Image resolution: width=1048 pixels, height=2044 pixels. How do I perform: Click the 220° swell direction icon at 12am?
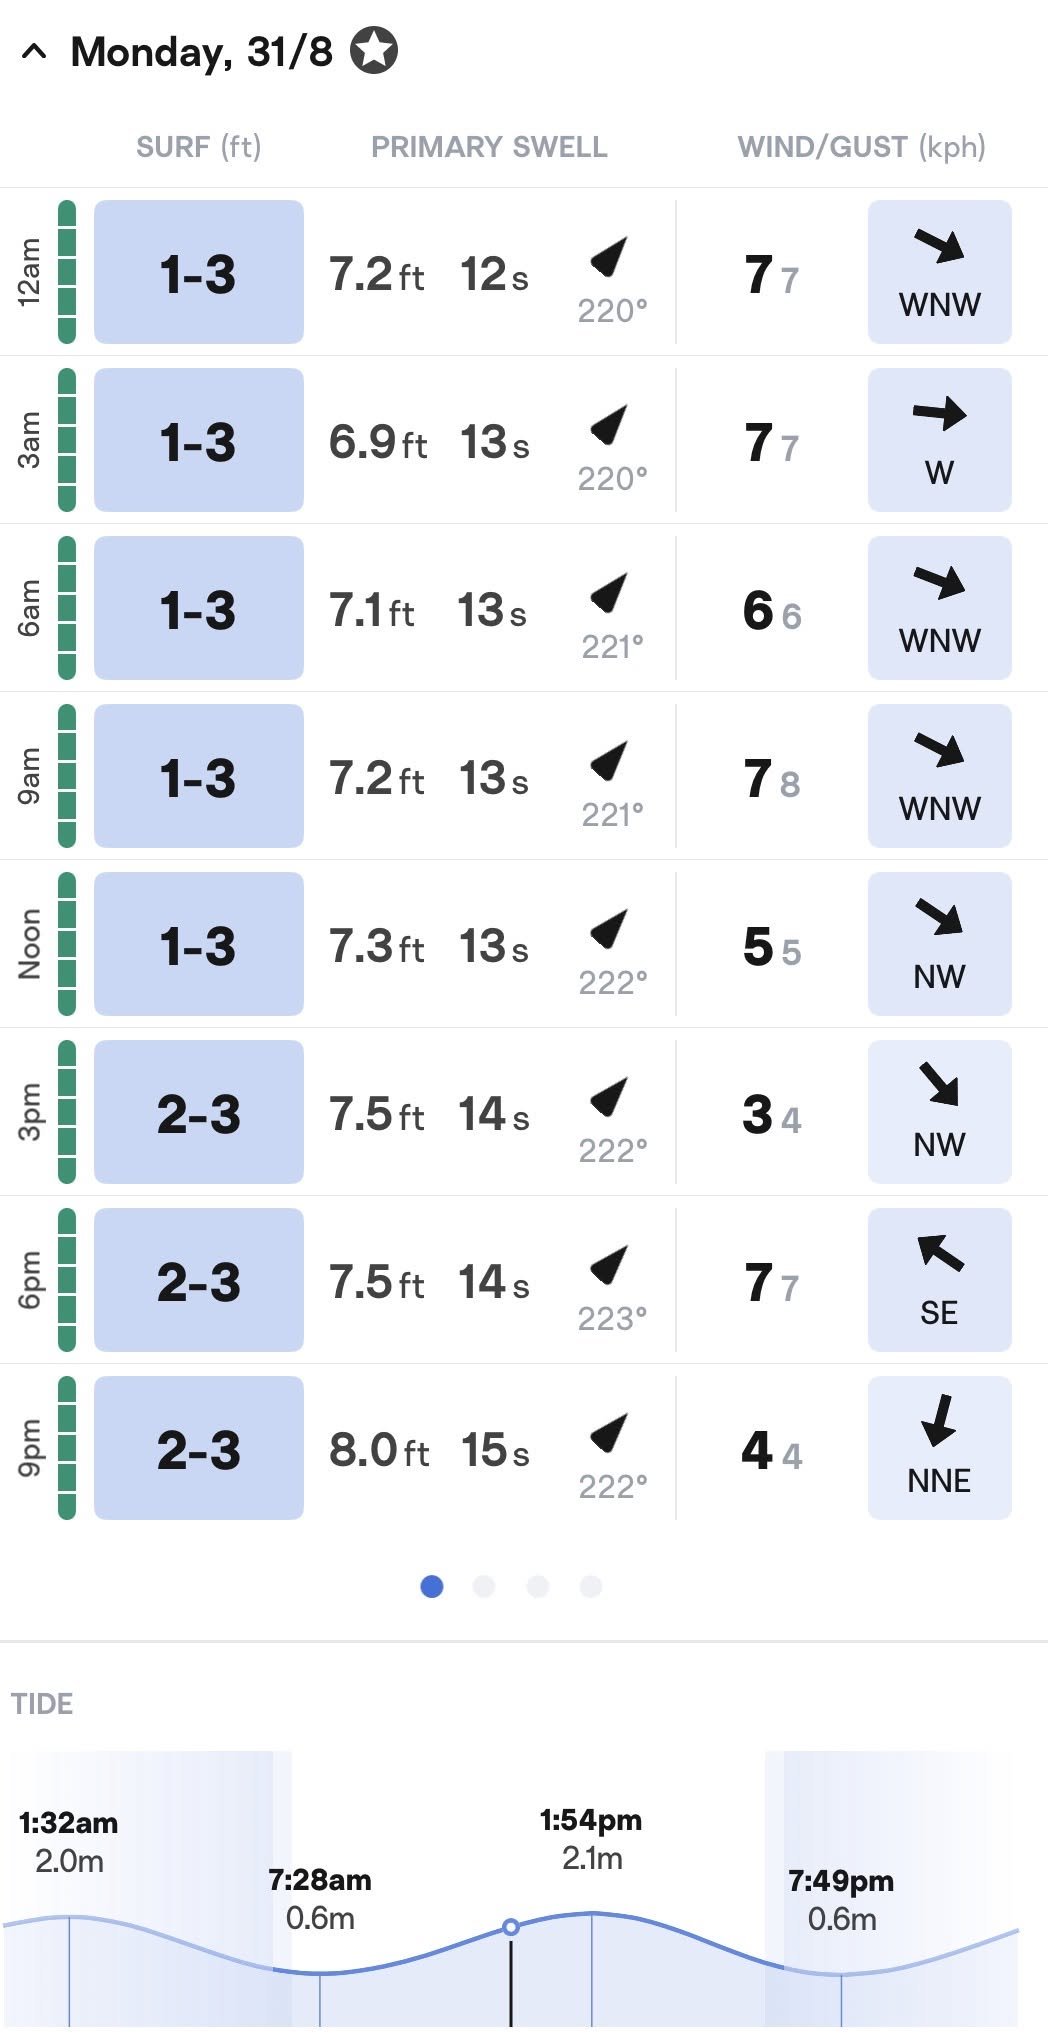coord(609,257)
